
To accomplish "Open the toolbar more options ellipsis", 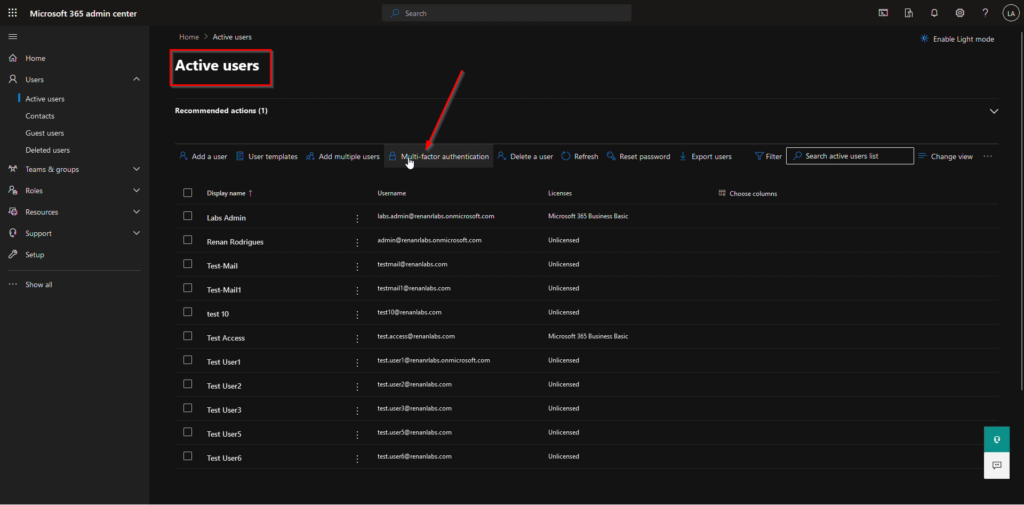I will [987, 157].
